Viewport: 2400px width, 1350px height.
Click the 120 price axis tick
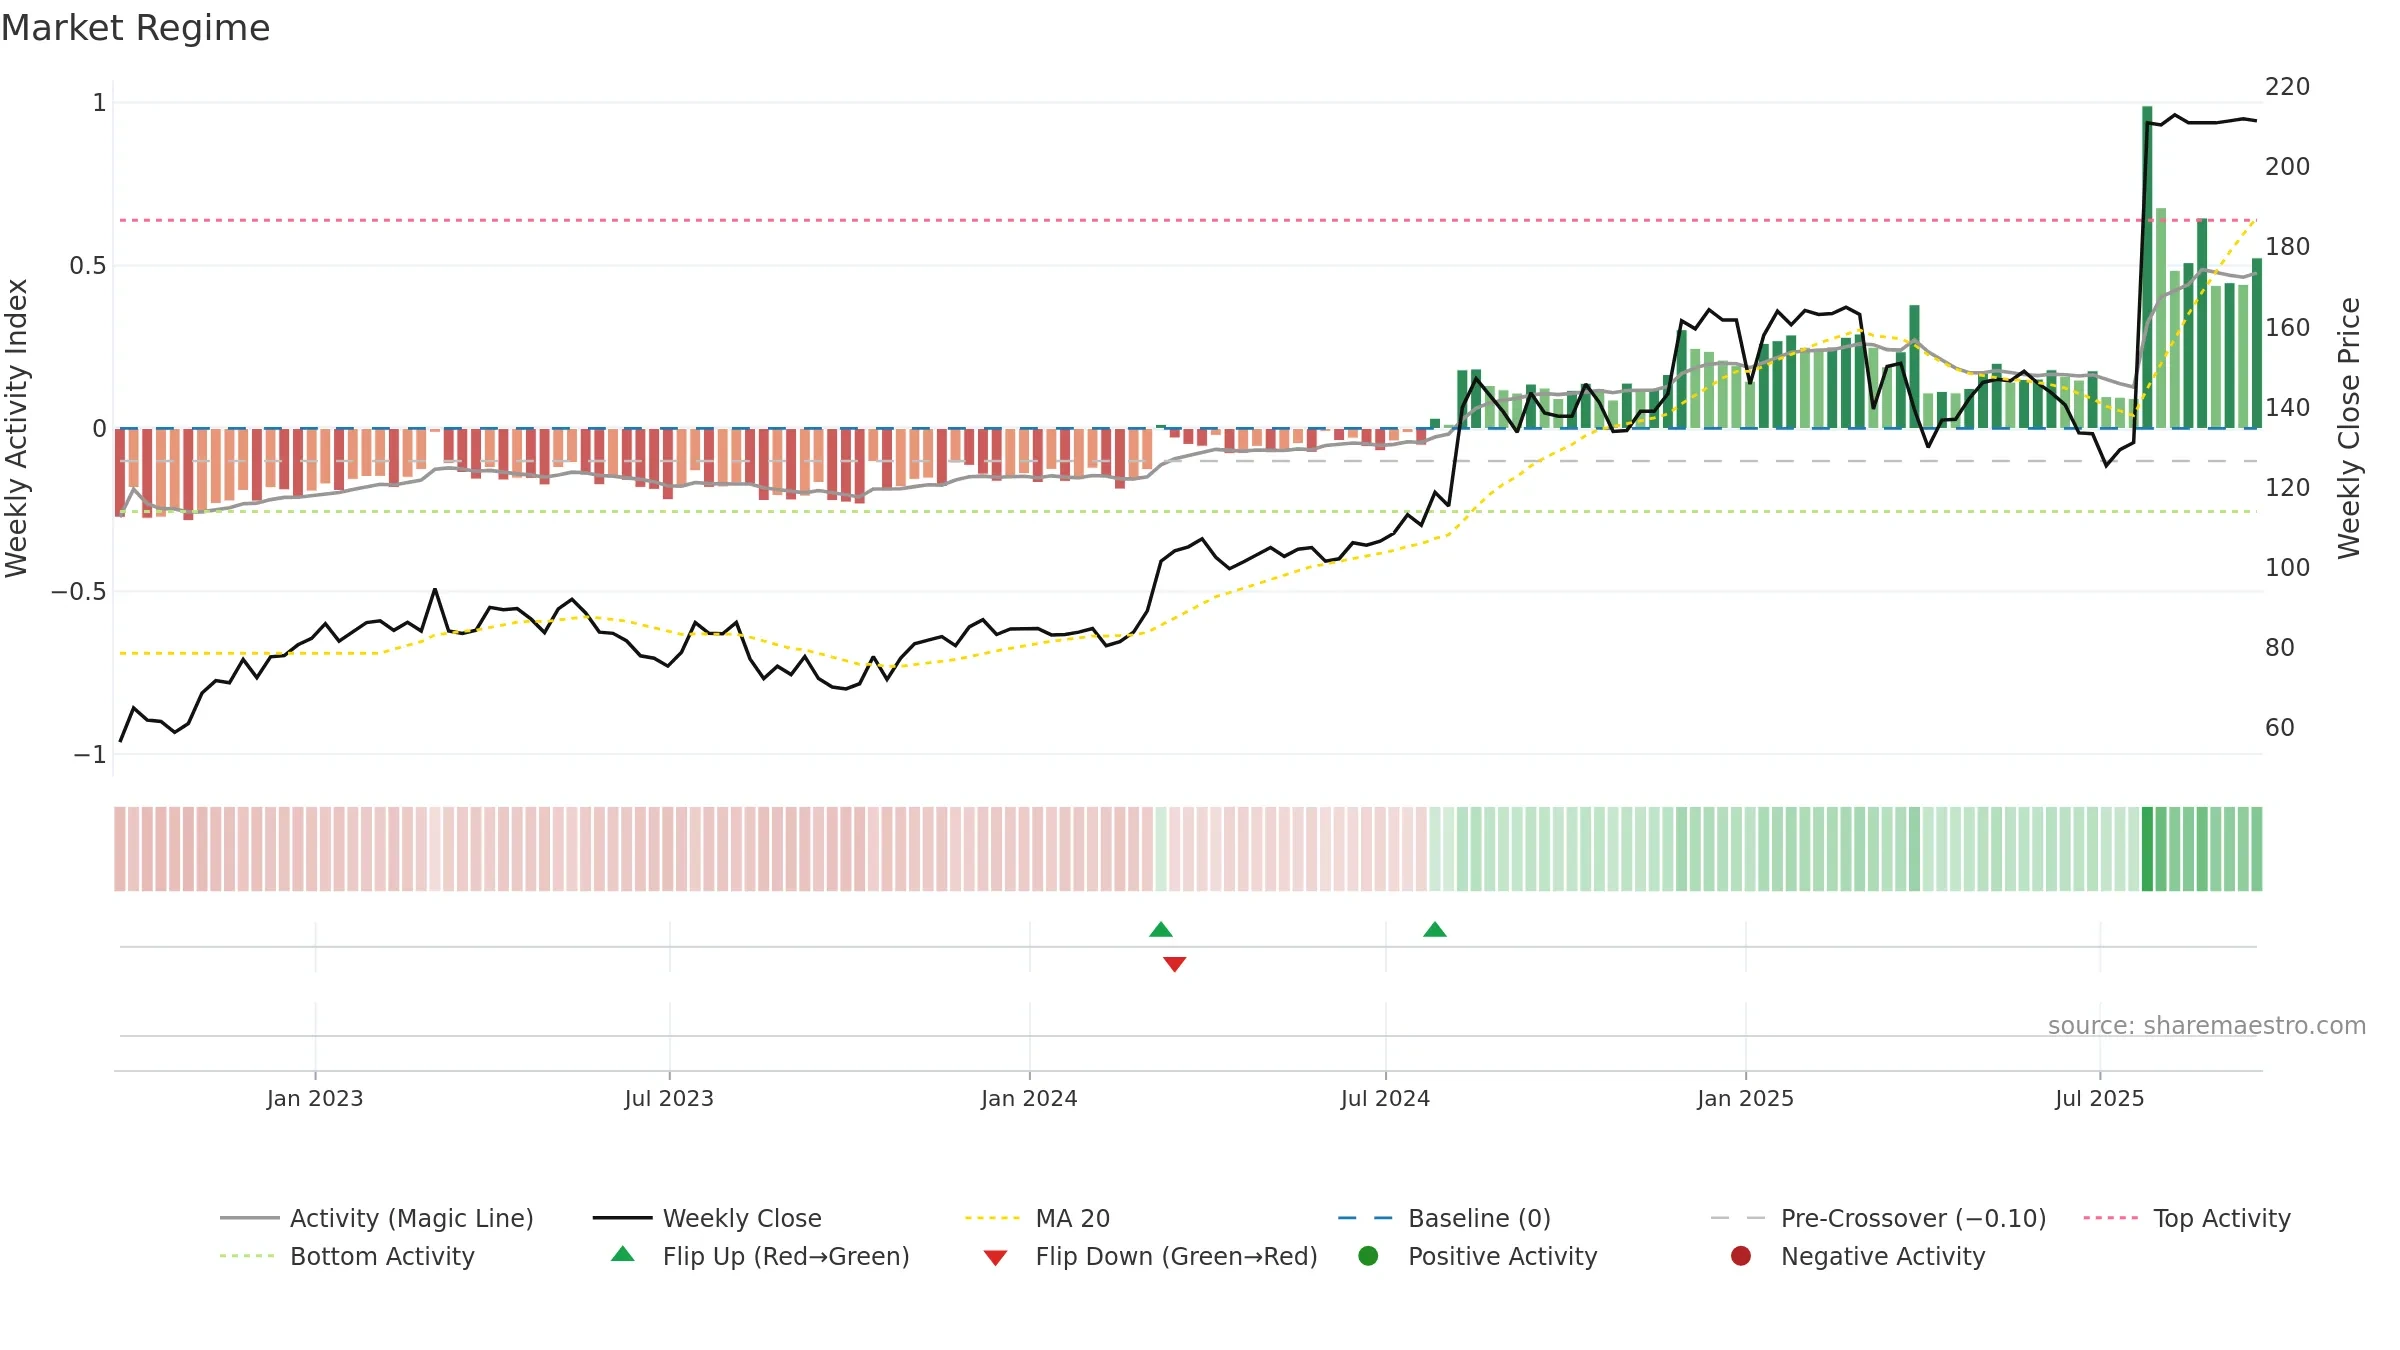2287,488
